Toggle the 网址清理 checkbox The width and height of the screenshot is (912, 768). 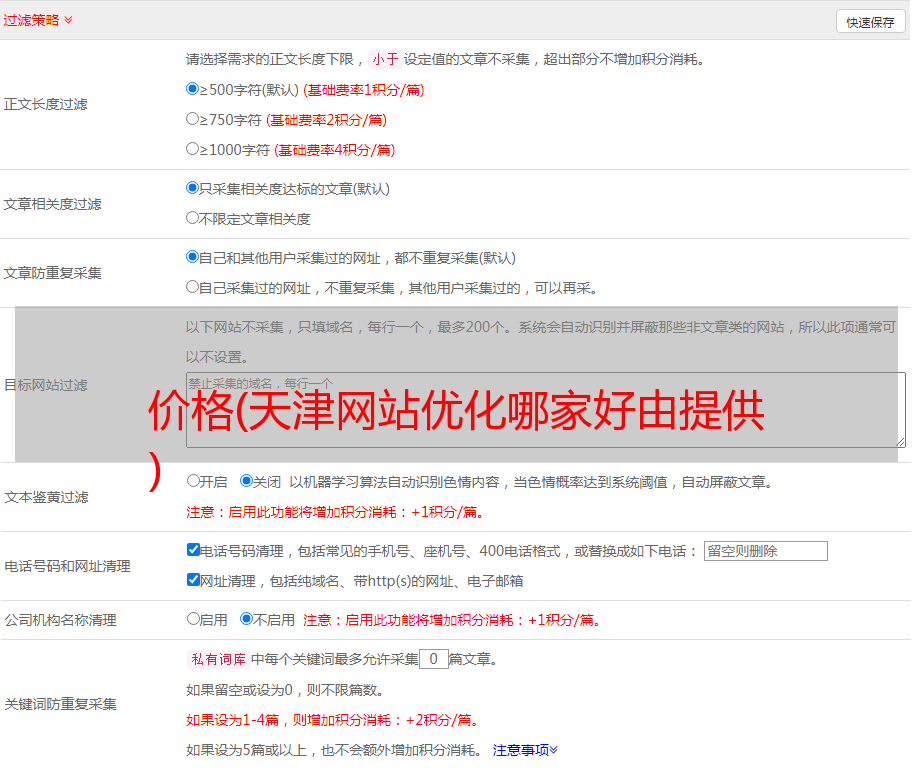[x=193, y=580]
